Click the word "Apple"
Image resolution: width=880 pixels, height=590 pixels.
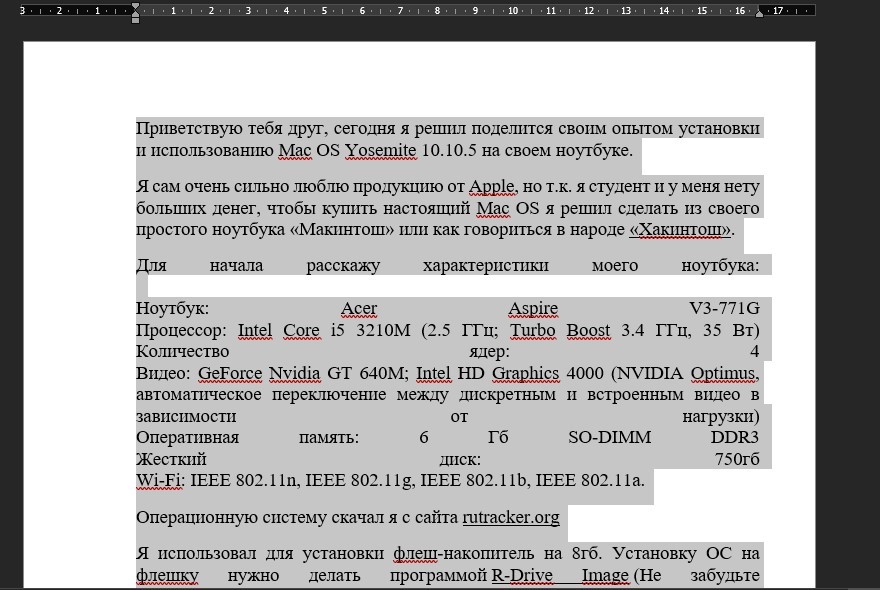[491, 186]
